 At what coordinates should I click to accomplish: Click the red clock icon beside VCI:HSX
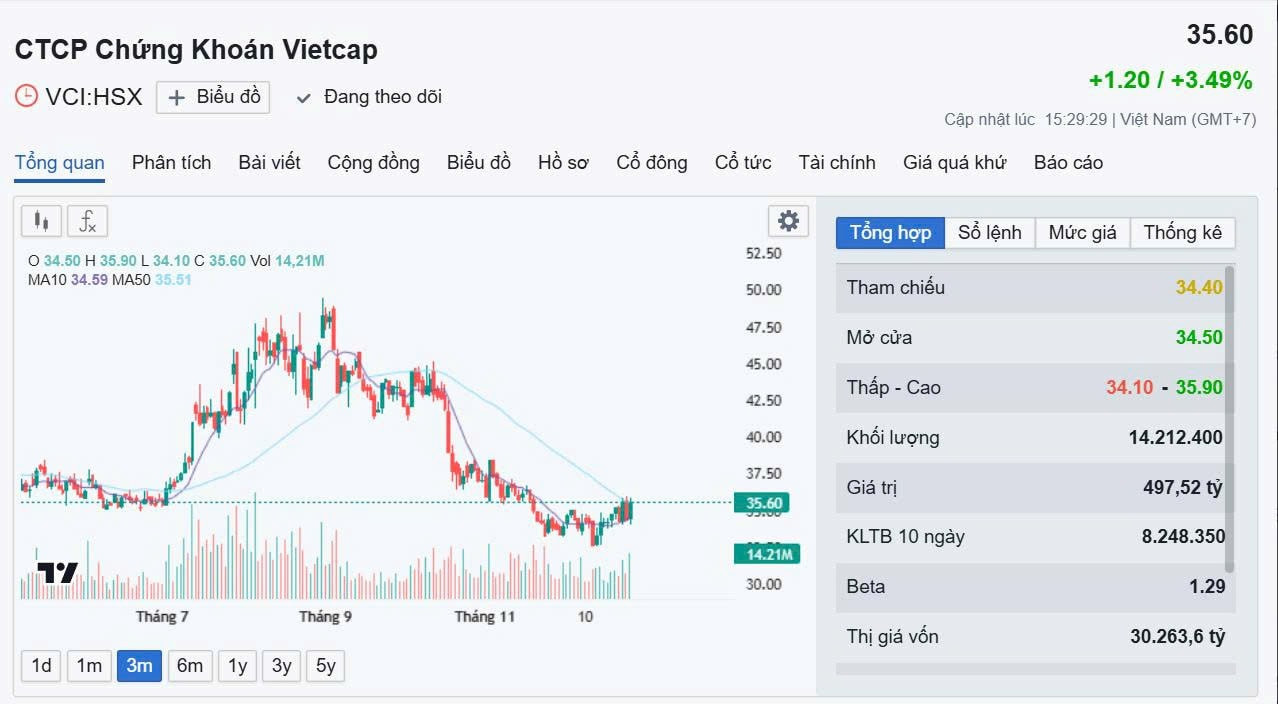26,97
